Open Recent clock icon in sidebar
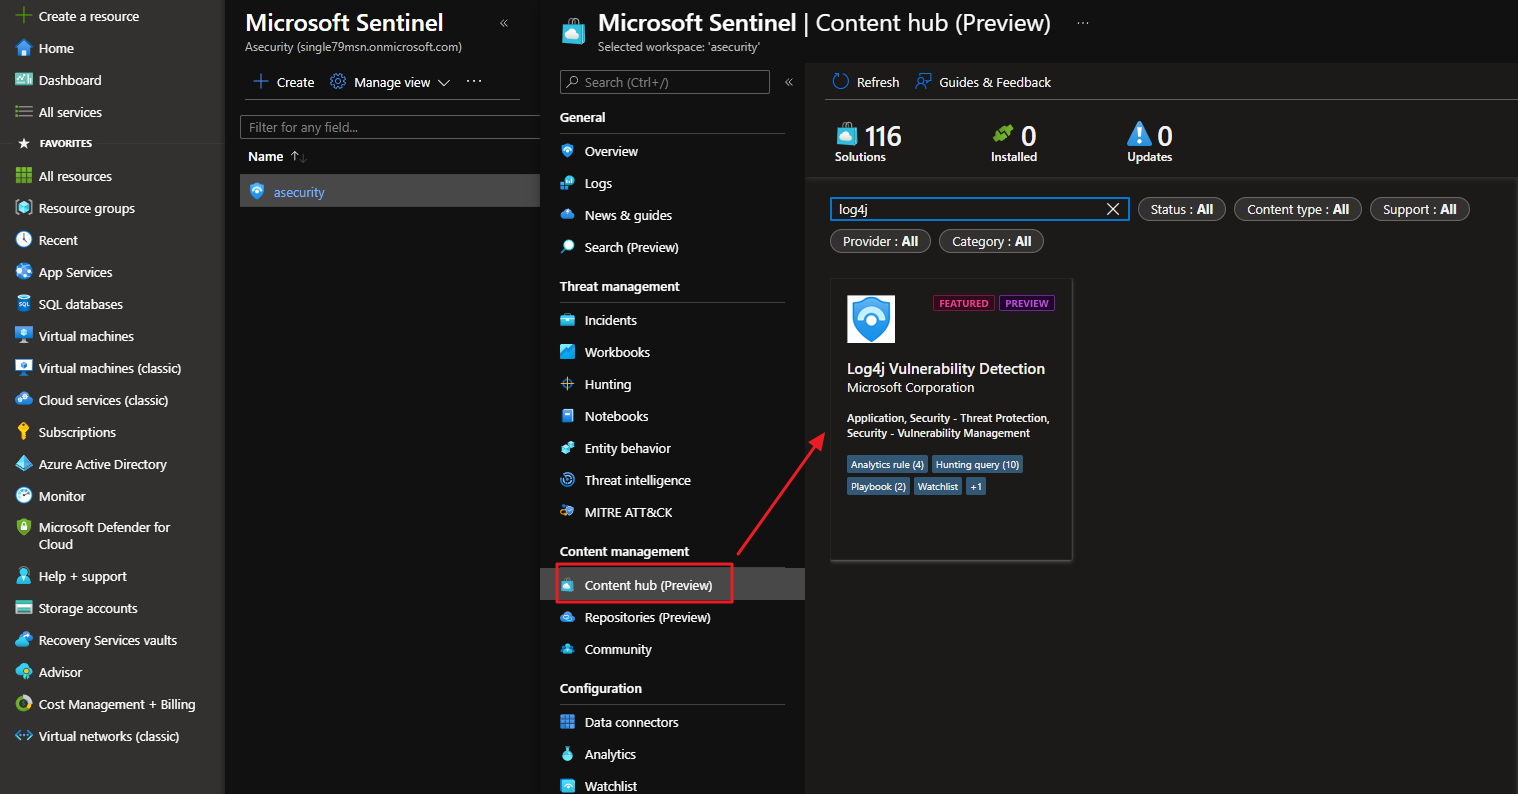The image size is (1518, 794). (x=24, y=240)
